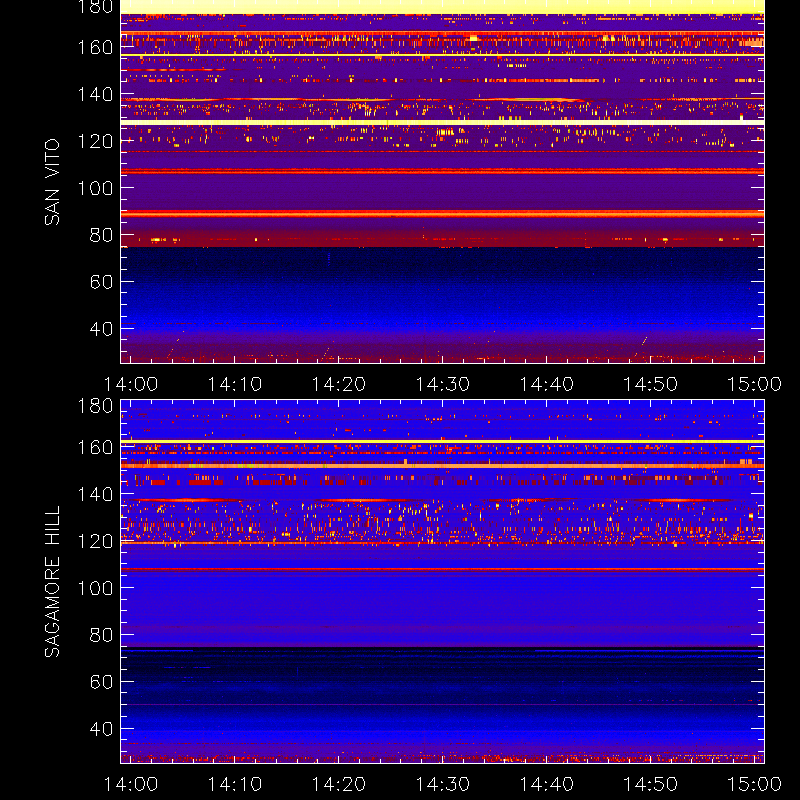The width and height of the screenshot is (800, 800).
Task: Select the 14:10 time label under San Vito plot
Action: [235, 384]
